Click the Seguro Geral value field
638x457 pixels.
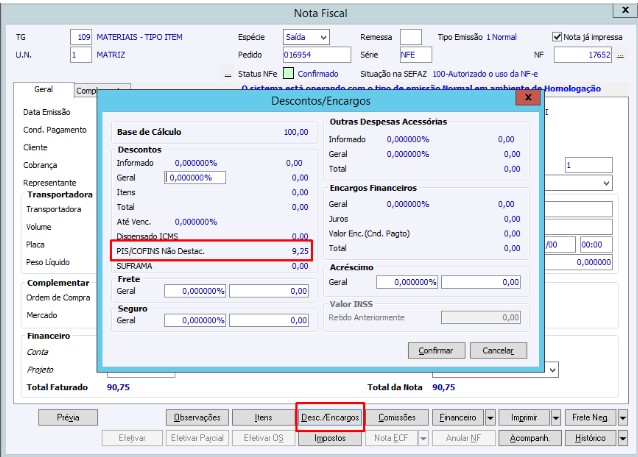(x=269, y=320)
